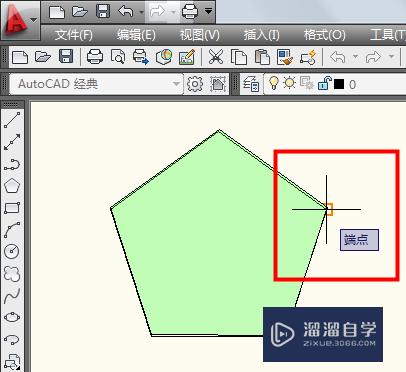Click the black layer color swatch

point(339,84)
